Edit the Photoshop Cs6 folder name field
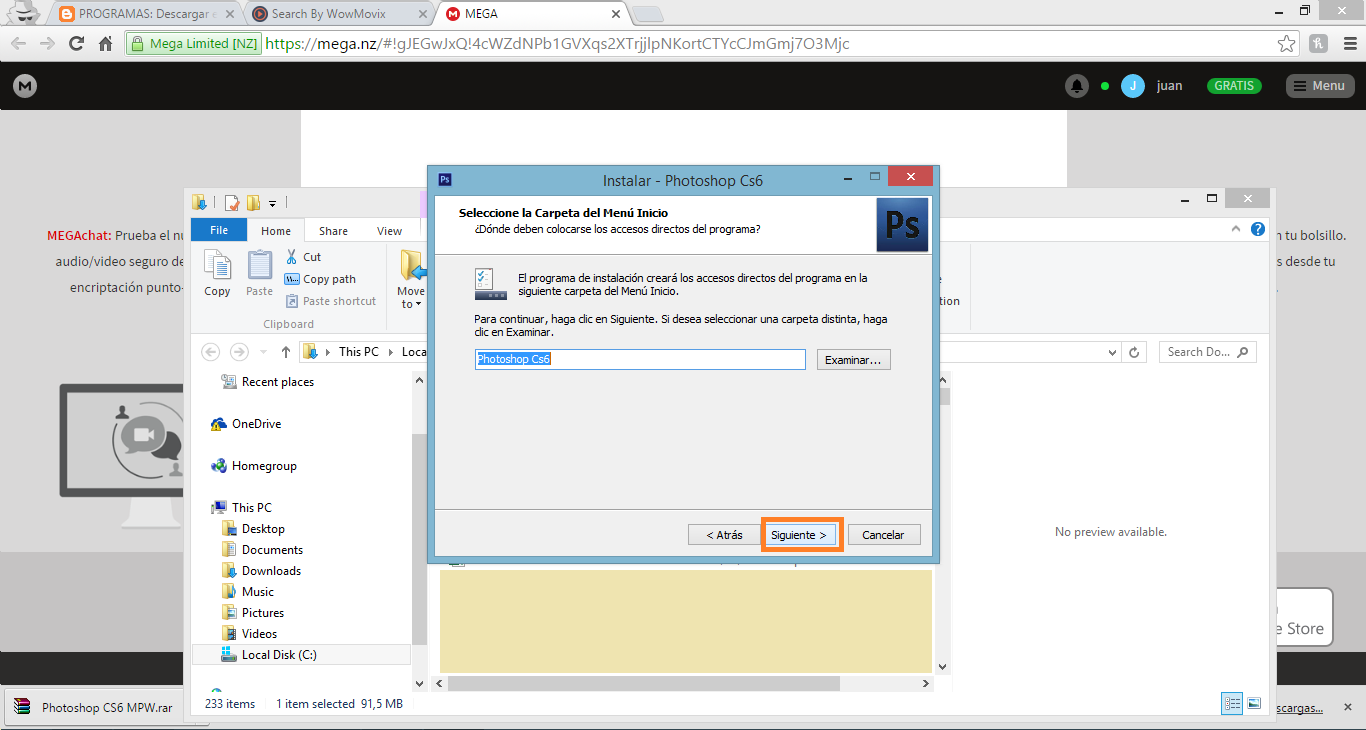The height and width of the screenshot is (730, 1366). pyautogui.click(x=640, y=359)
